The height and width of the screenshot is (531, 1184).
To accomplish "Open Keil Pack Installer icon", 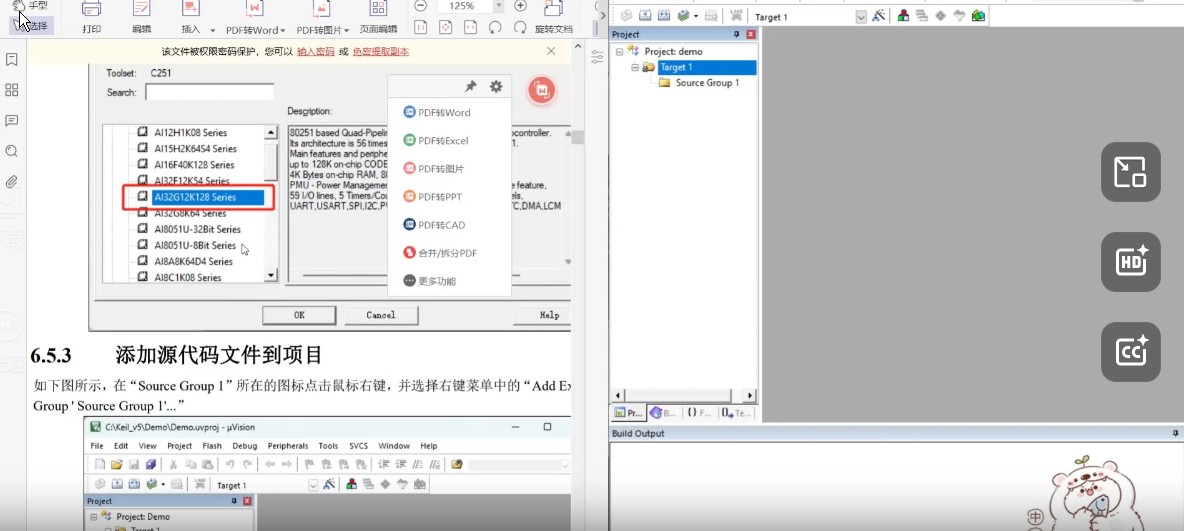I will [x=979, y=16].
